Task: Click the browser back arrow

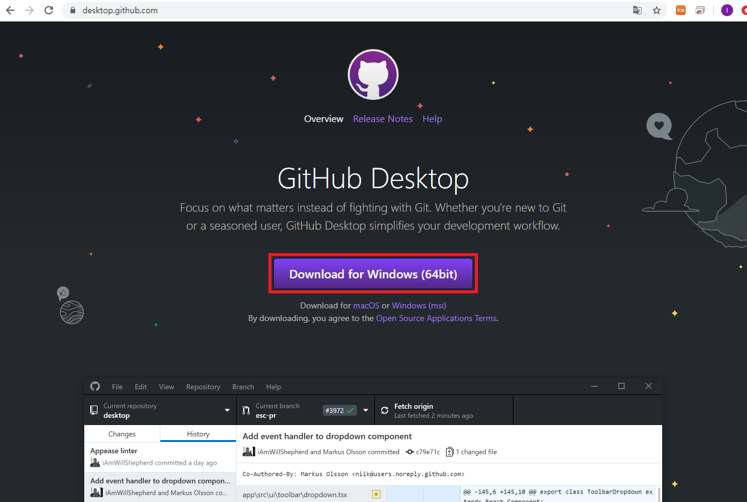Action: pyautogui.click(x=10, y=10)
